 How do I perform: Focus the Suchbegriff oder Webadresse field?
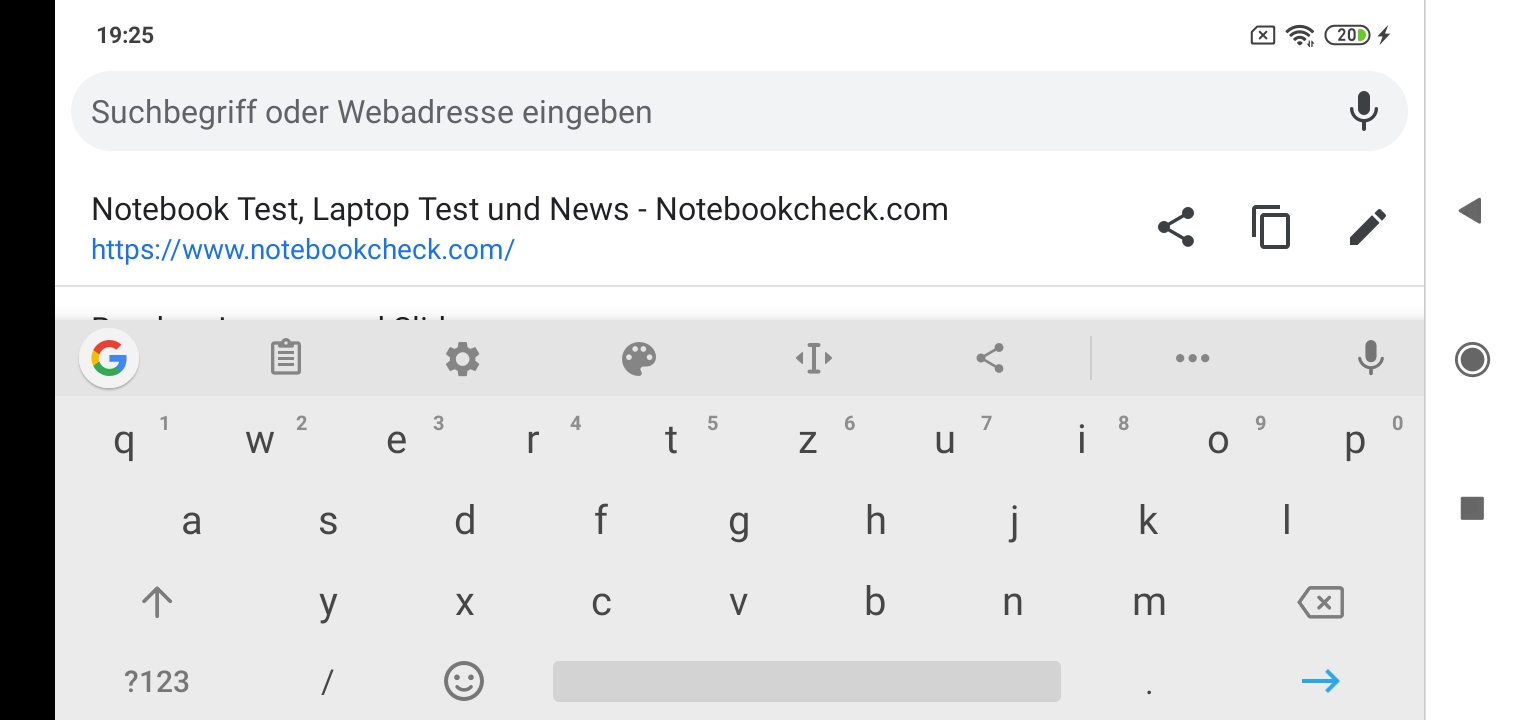click(700, 111)
